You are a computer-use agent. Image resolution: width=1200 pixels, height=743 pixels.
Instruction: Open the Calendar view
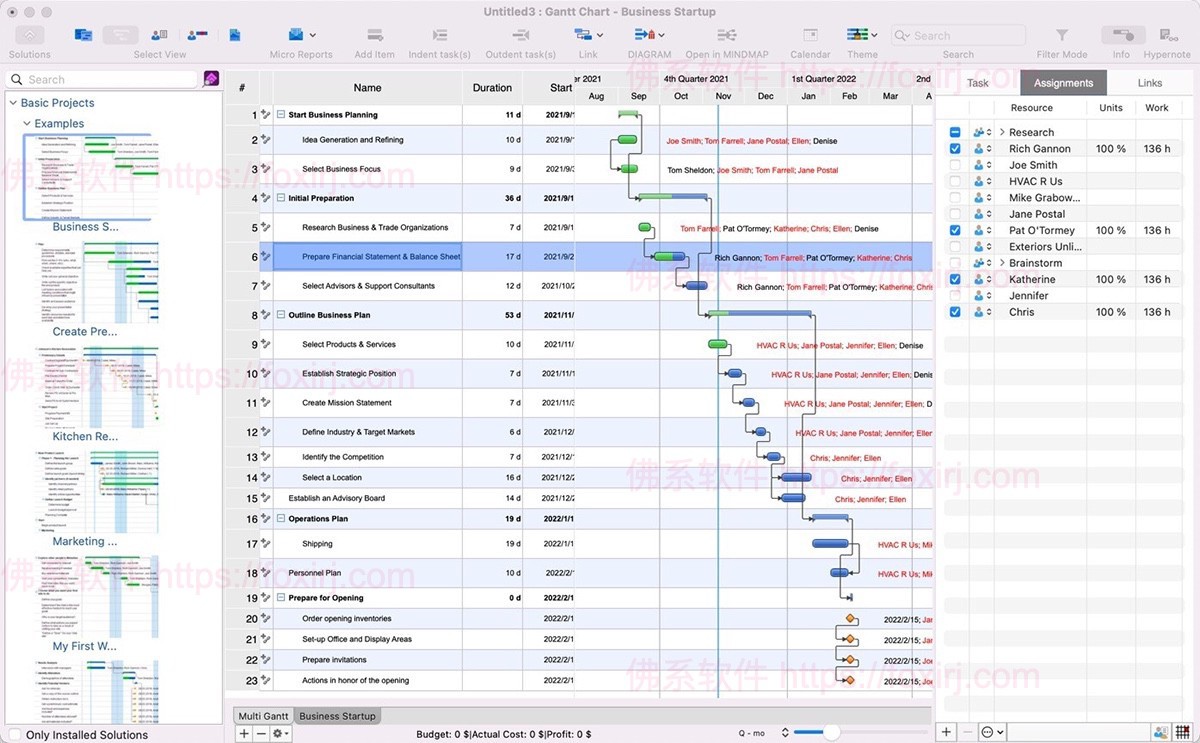click(x=810, y=33)
